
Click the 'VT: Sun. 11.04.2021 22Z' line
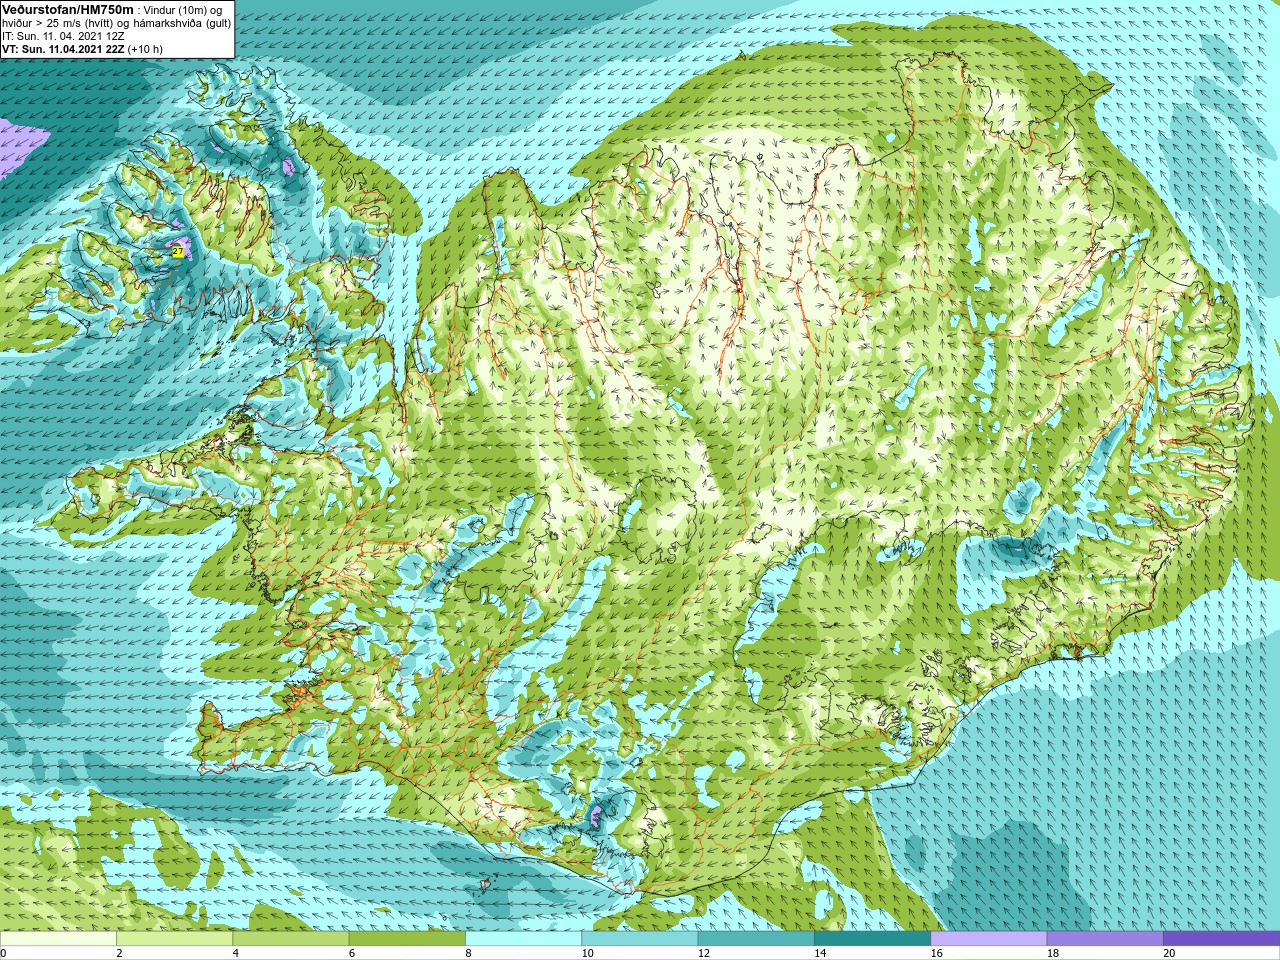click(x=63, y=49)
